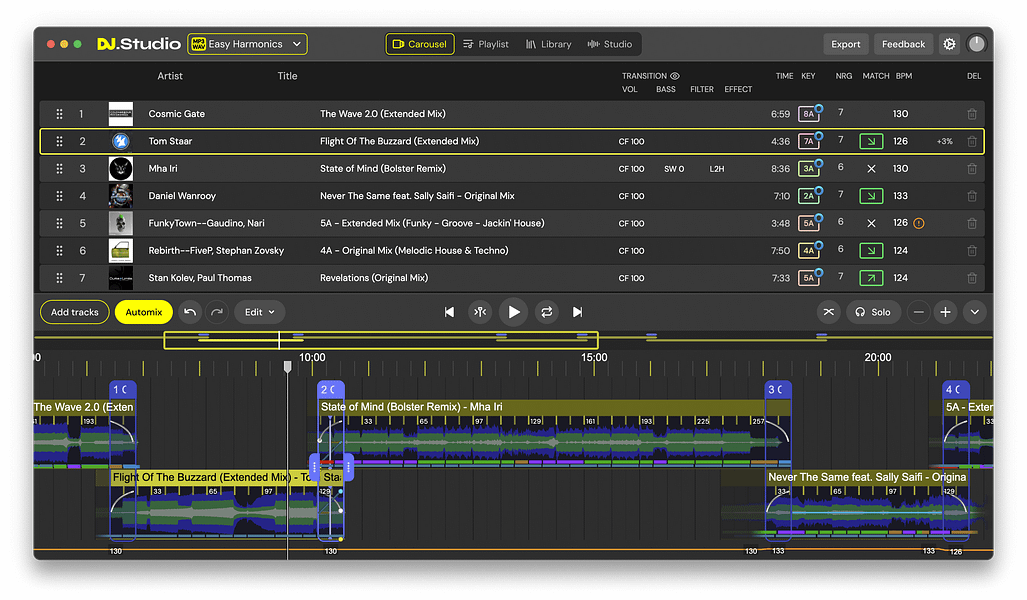This screenshot has width=1027, height=600.
Task: Skip to previous track
Action: [x=450, y=312]
